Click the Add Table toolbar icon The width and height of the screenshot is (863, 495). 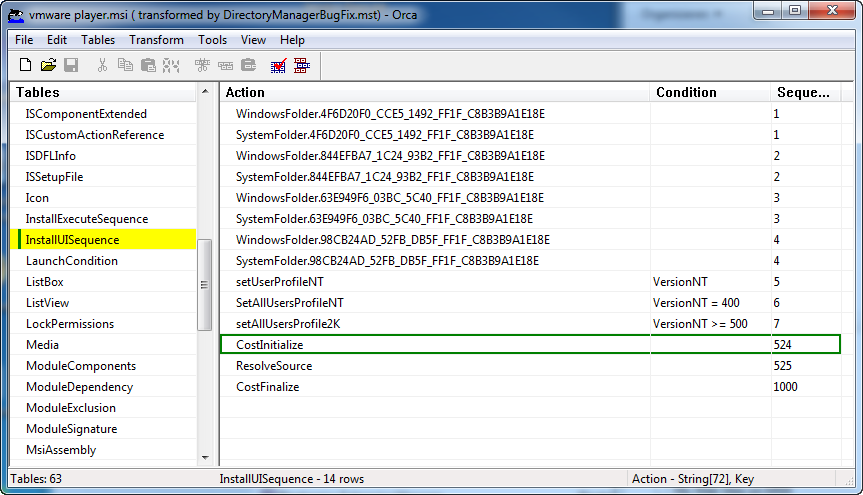(202, 65)
